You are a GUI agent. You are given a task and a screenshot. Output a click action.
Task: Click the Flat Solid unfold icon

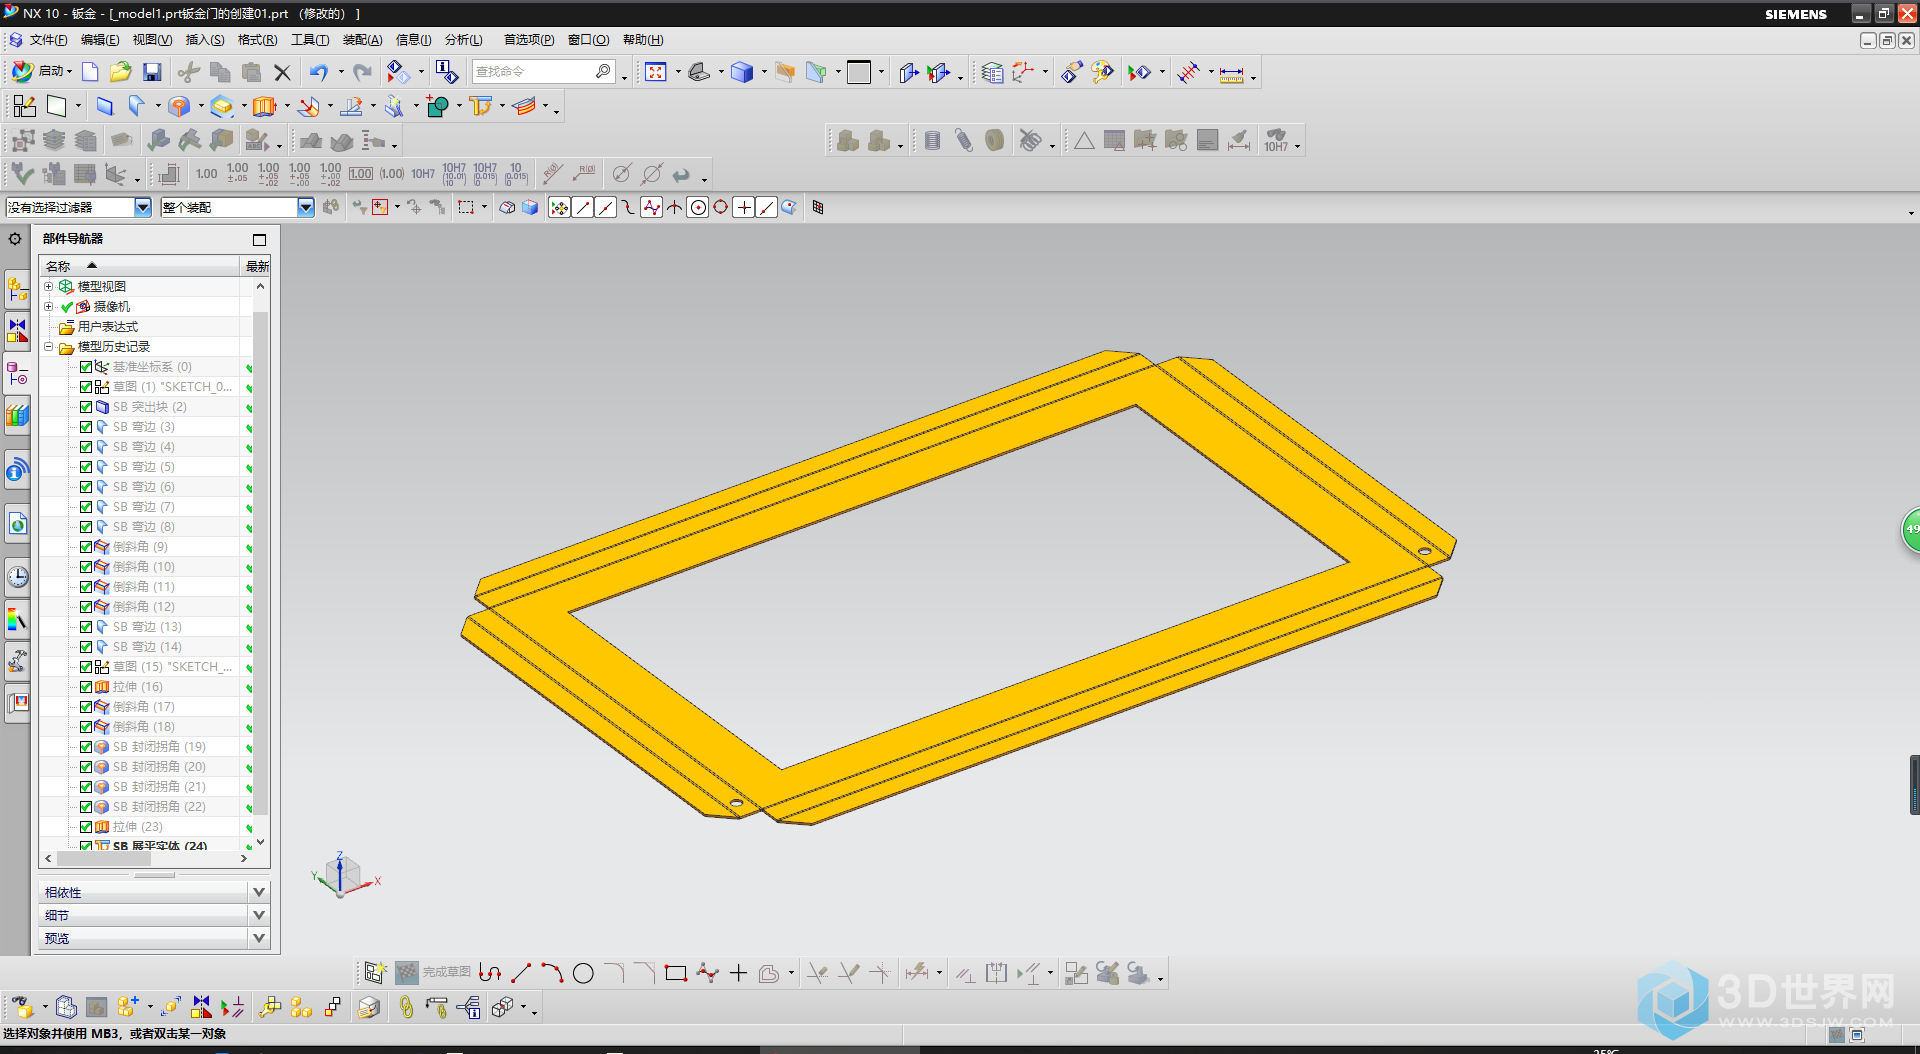(x=481, y=106)
